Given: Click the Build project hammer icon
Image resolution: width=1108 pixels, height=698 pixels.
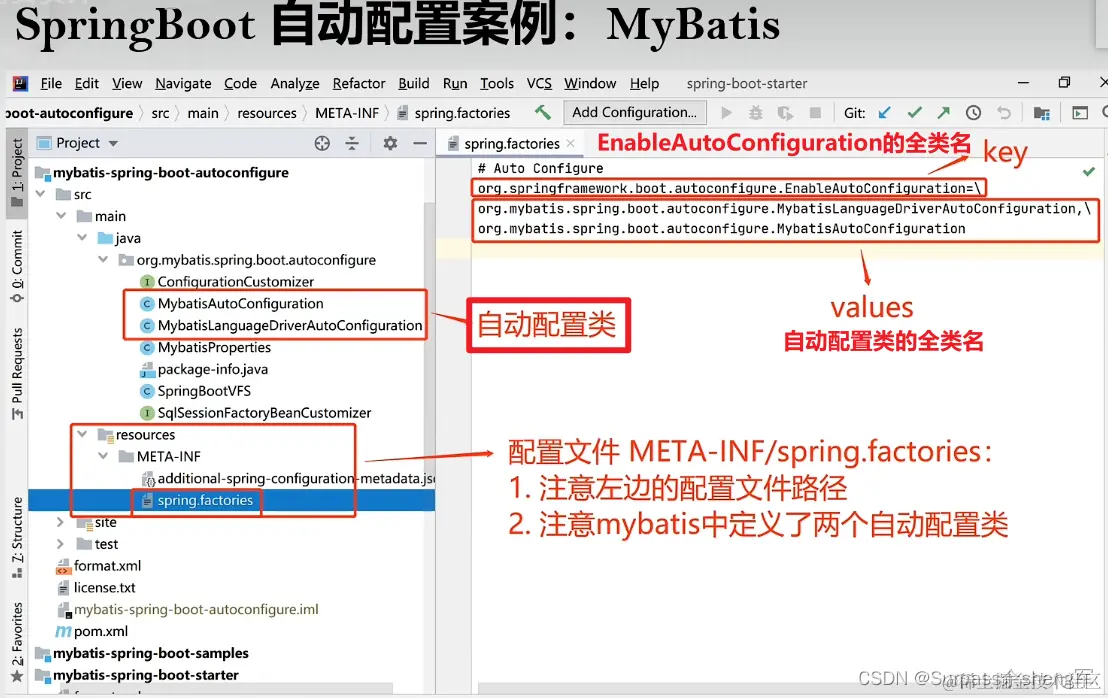Looking at the screenshot, I should coord(542,112).
